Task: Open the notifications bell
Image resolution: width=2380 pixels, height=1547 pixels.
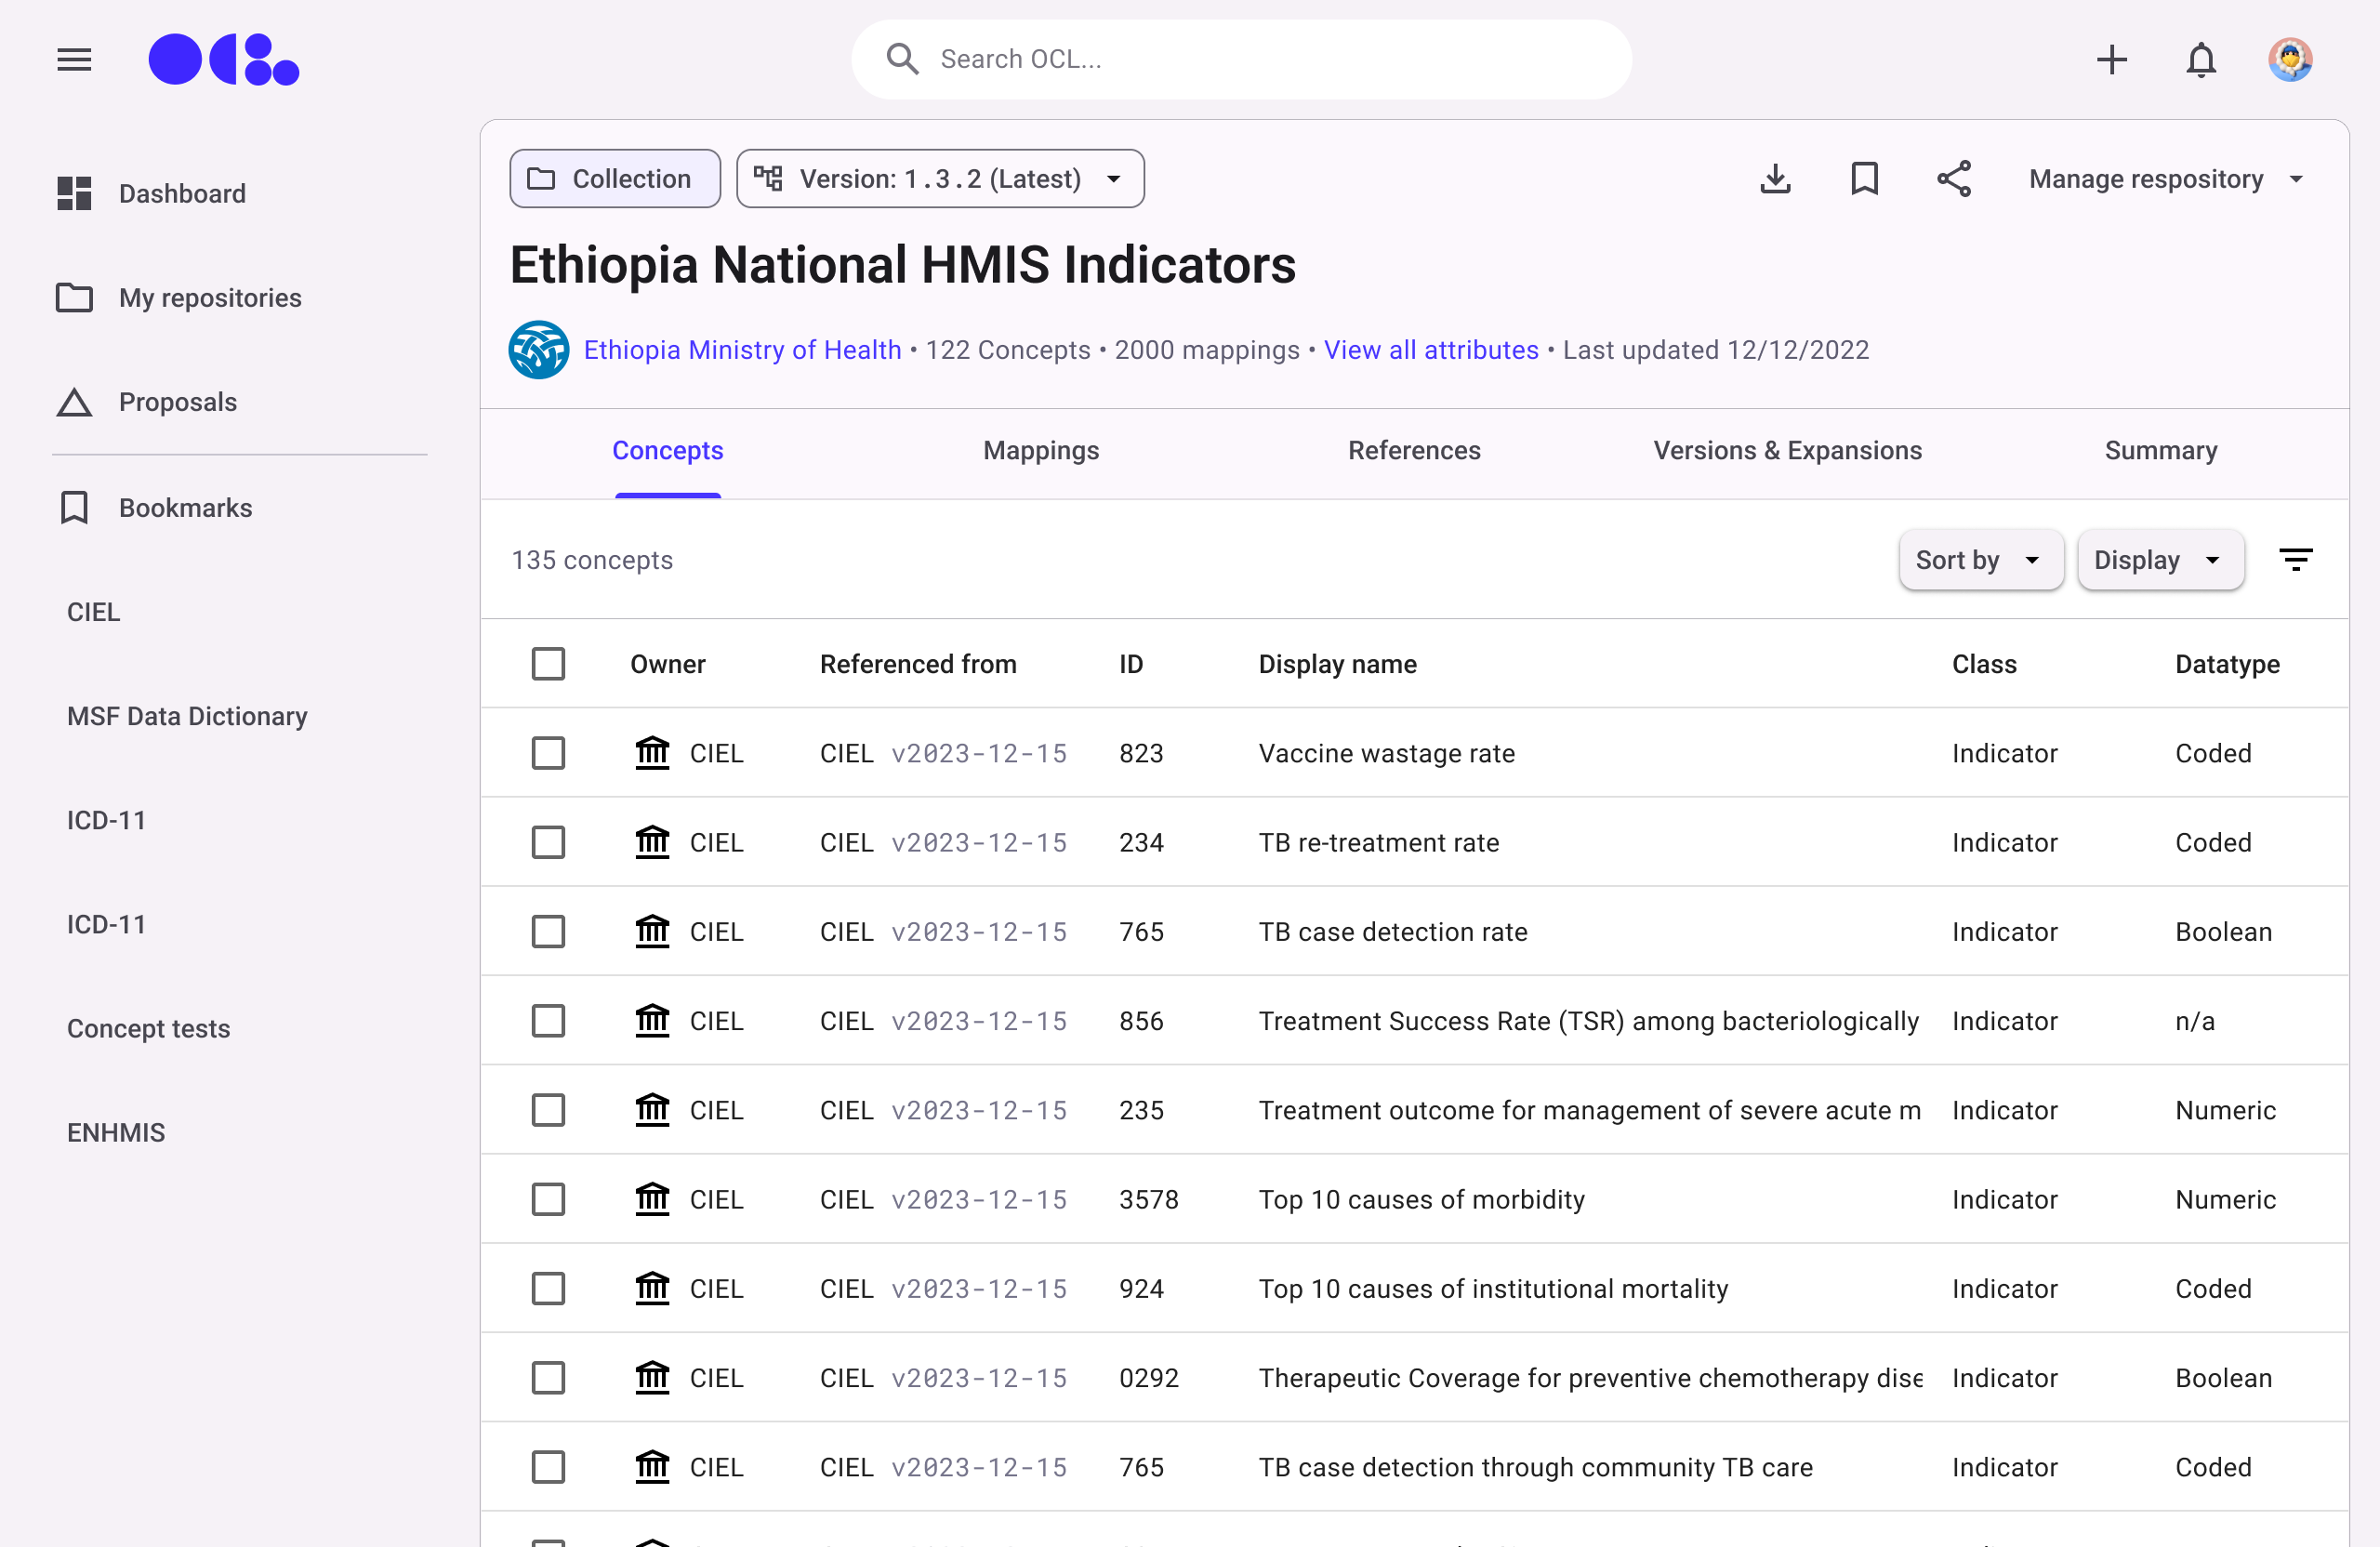Action: [x=2200, y=60]
